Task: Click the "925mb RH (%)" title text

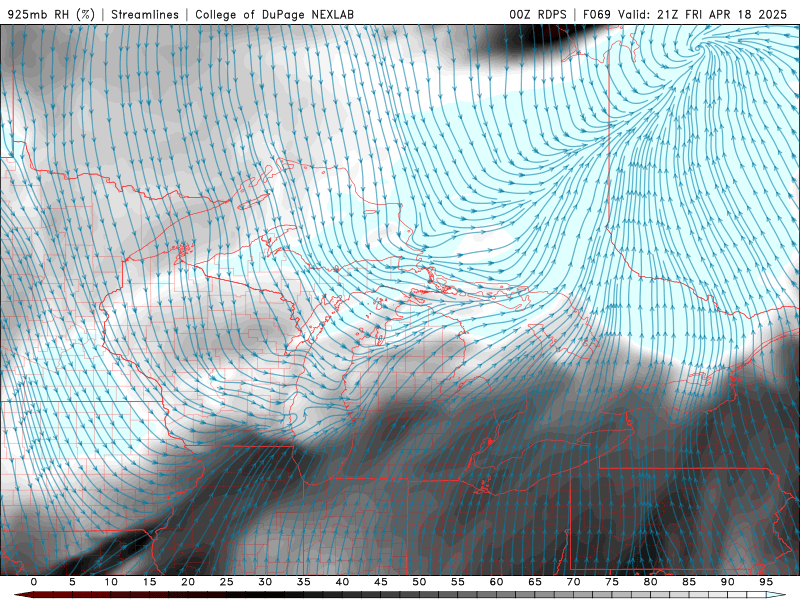Action: 51,14
